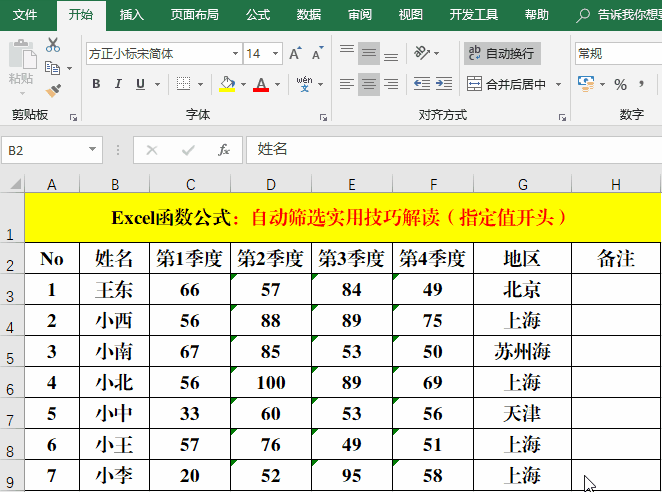Click the 粘贴 paste button
The height and width of the screenshot is (492, 662).
pos(20,65)
